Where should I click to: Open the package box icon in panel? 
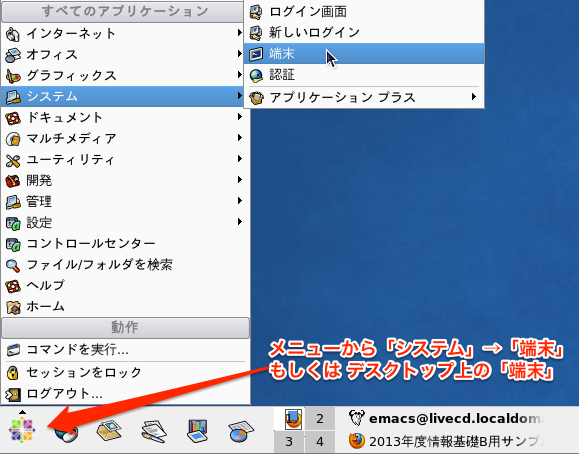(109, 430)
